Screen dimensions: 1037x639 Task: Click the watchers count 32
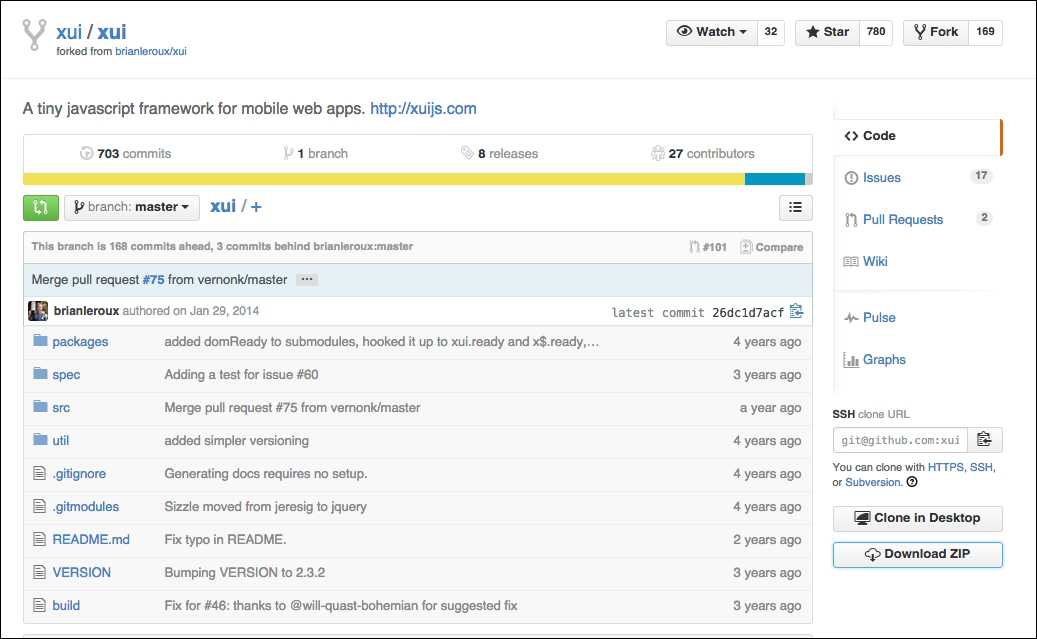[770, 32]
